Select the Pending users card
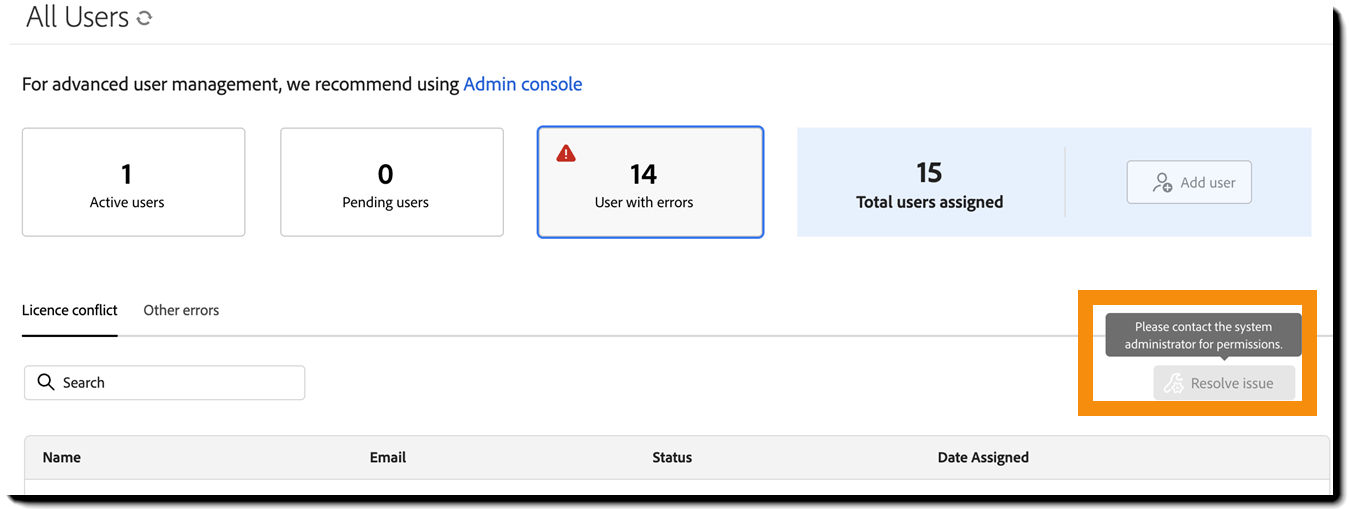This screenshot has height=509, width=1349. [x=391, y=182]
